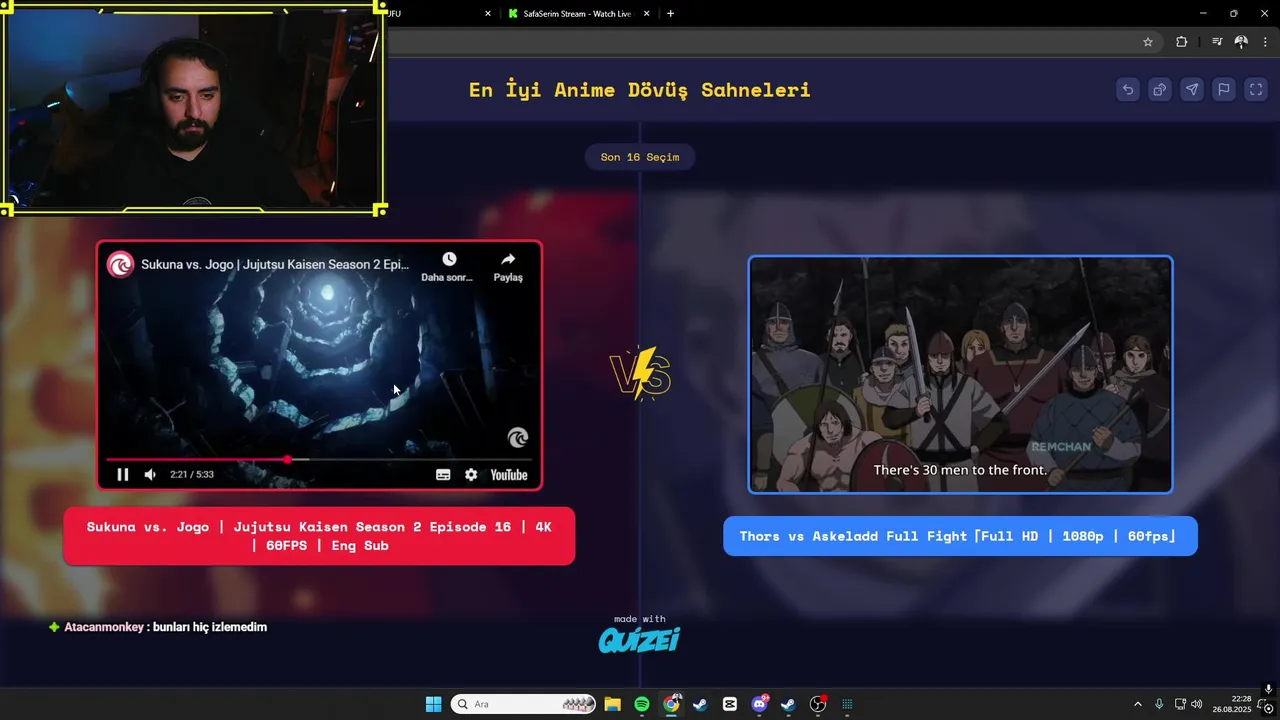Toggle fullscreen with the Quizei corner-brackets icon
Image resolution: width=1280 pixels, height=720 pixels.
[1256, 89]
